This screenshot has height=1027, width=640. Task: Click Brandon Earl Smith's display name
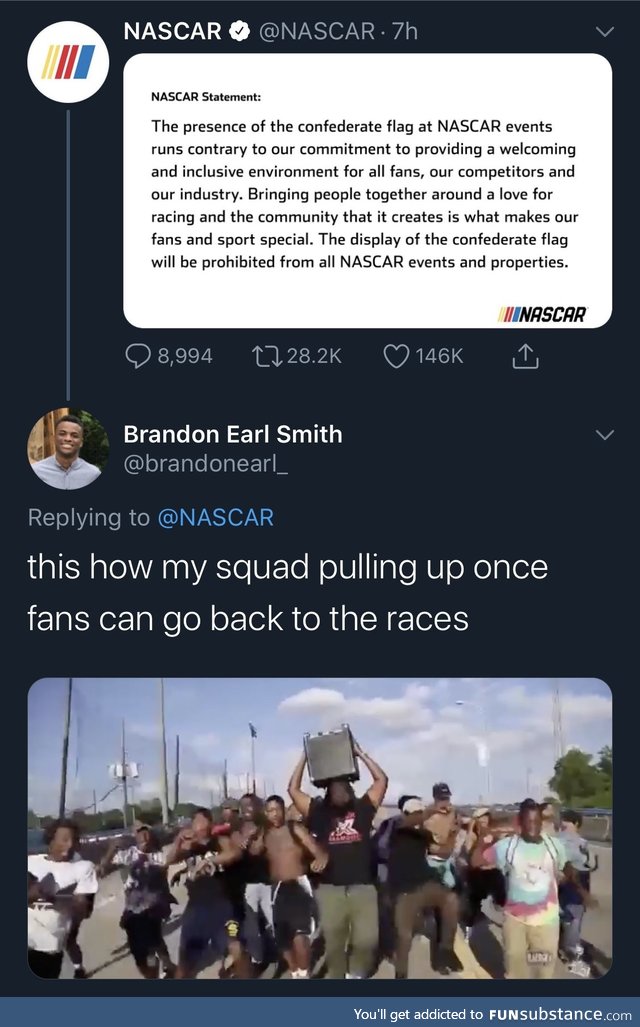232,435
